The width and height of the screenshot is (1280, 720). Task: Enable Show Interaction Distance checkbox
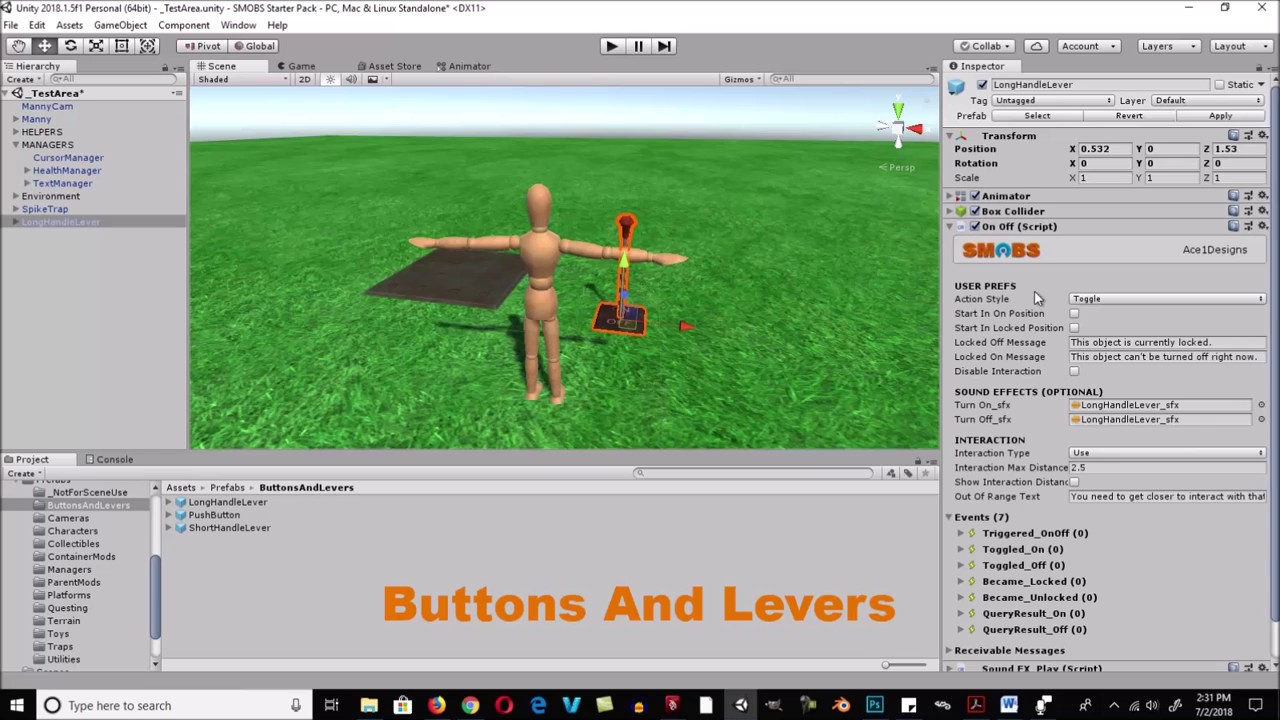[x=1074, y=482]
